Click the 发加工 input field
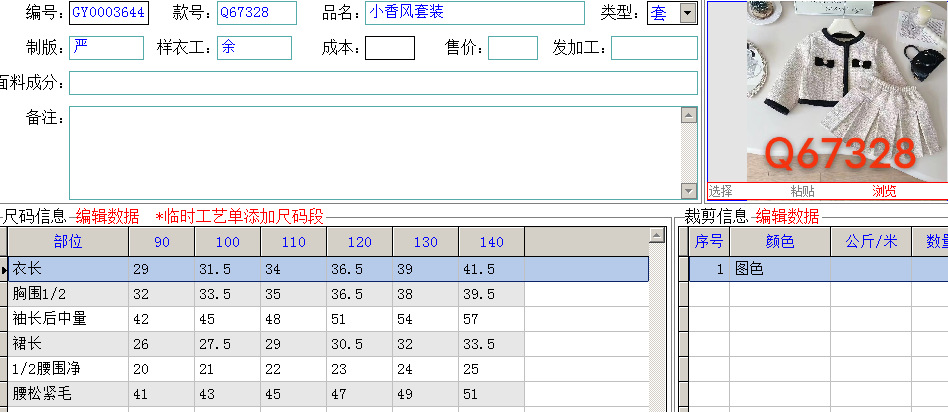Viewport: 948px width, 412px height. point(654,48)
